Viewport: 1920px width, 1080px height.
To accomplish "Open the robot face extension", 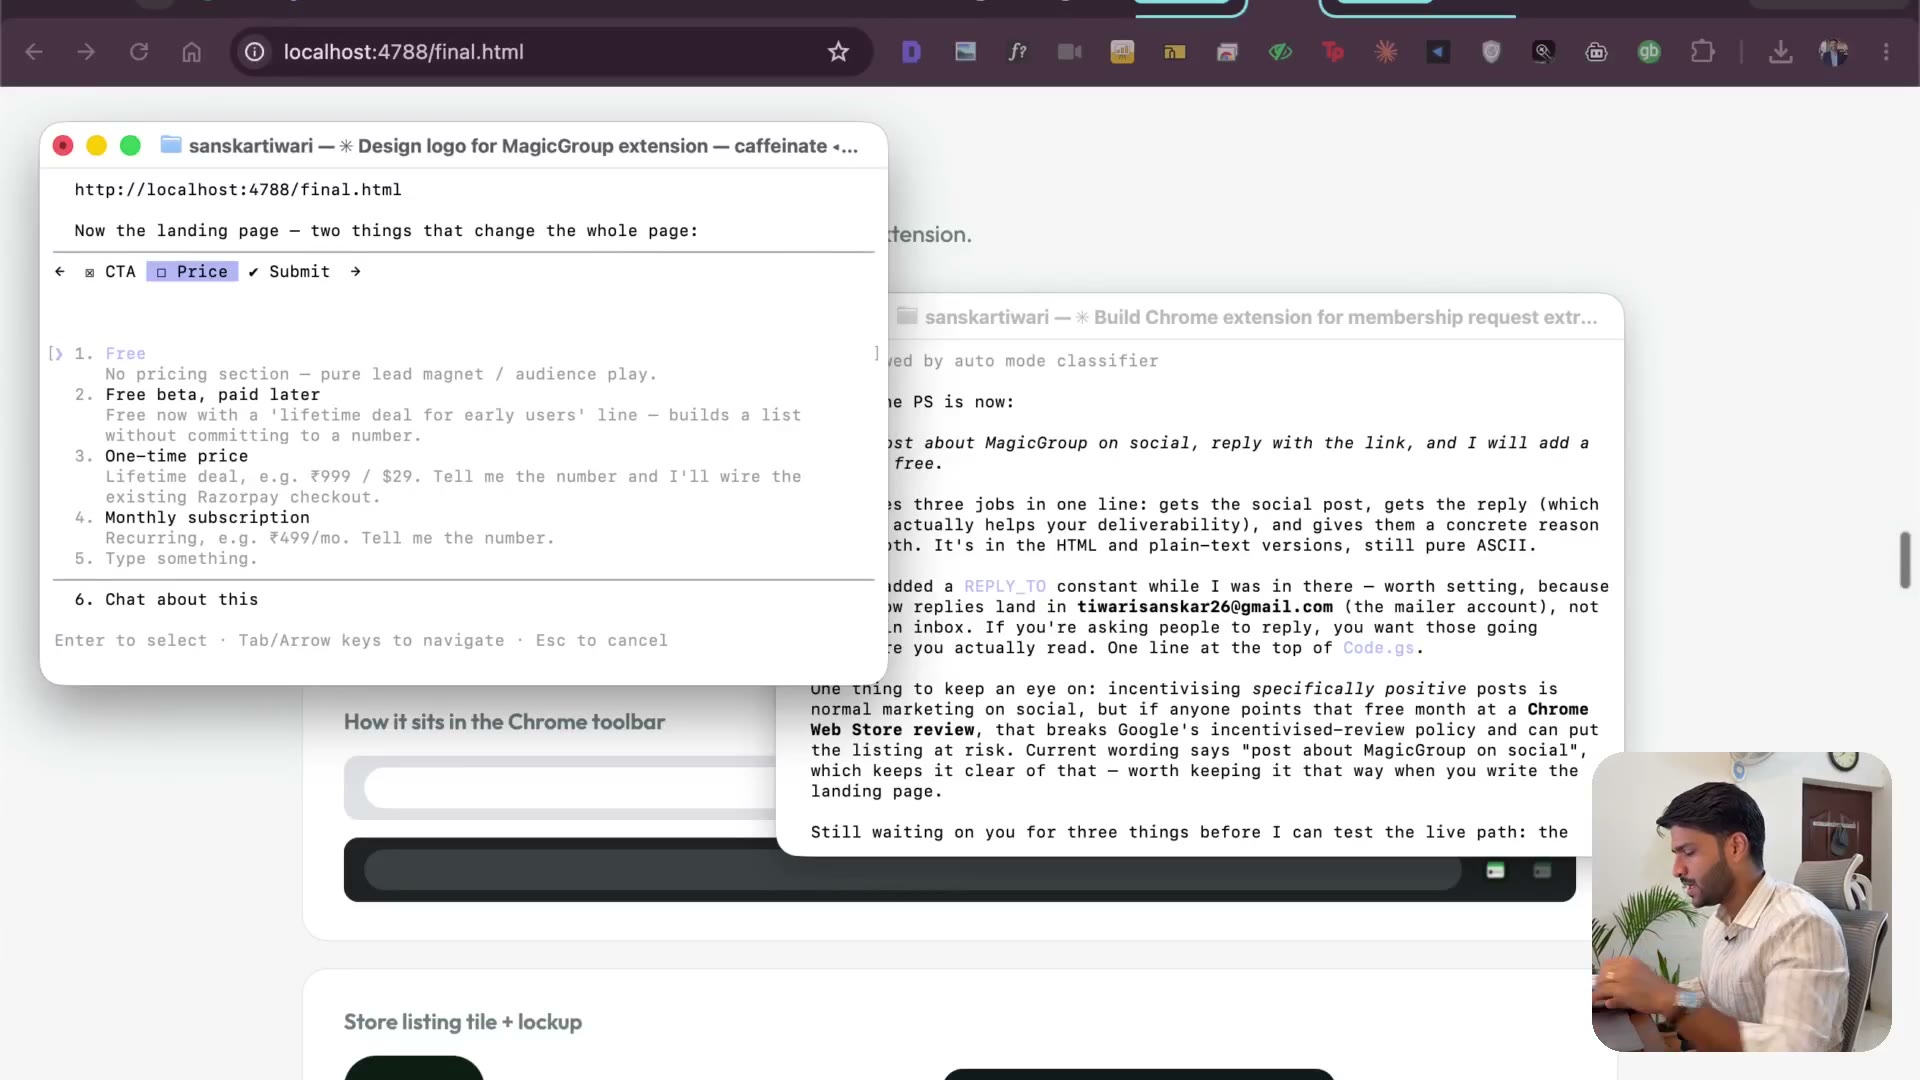I will tap(1597, 52).
